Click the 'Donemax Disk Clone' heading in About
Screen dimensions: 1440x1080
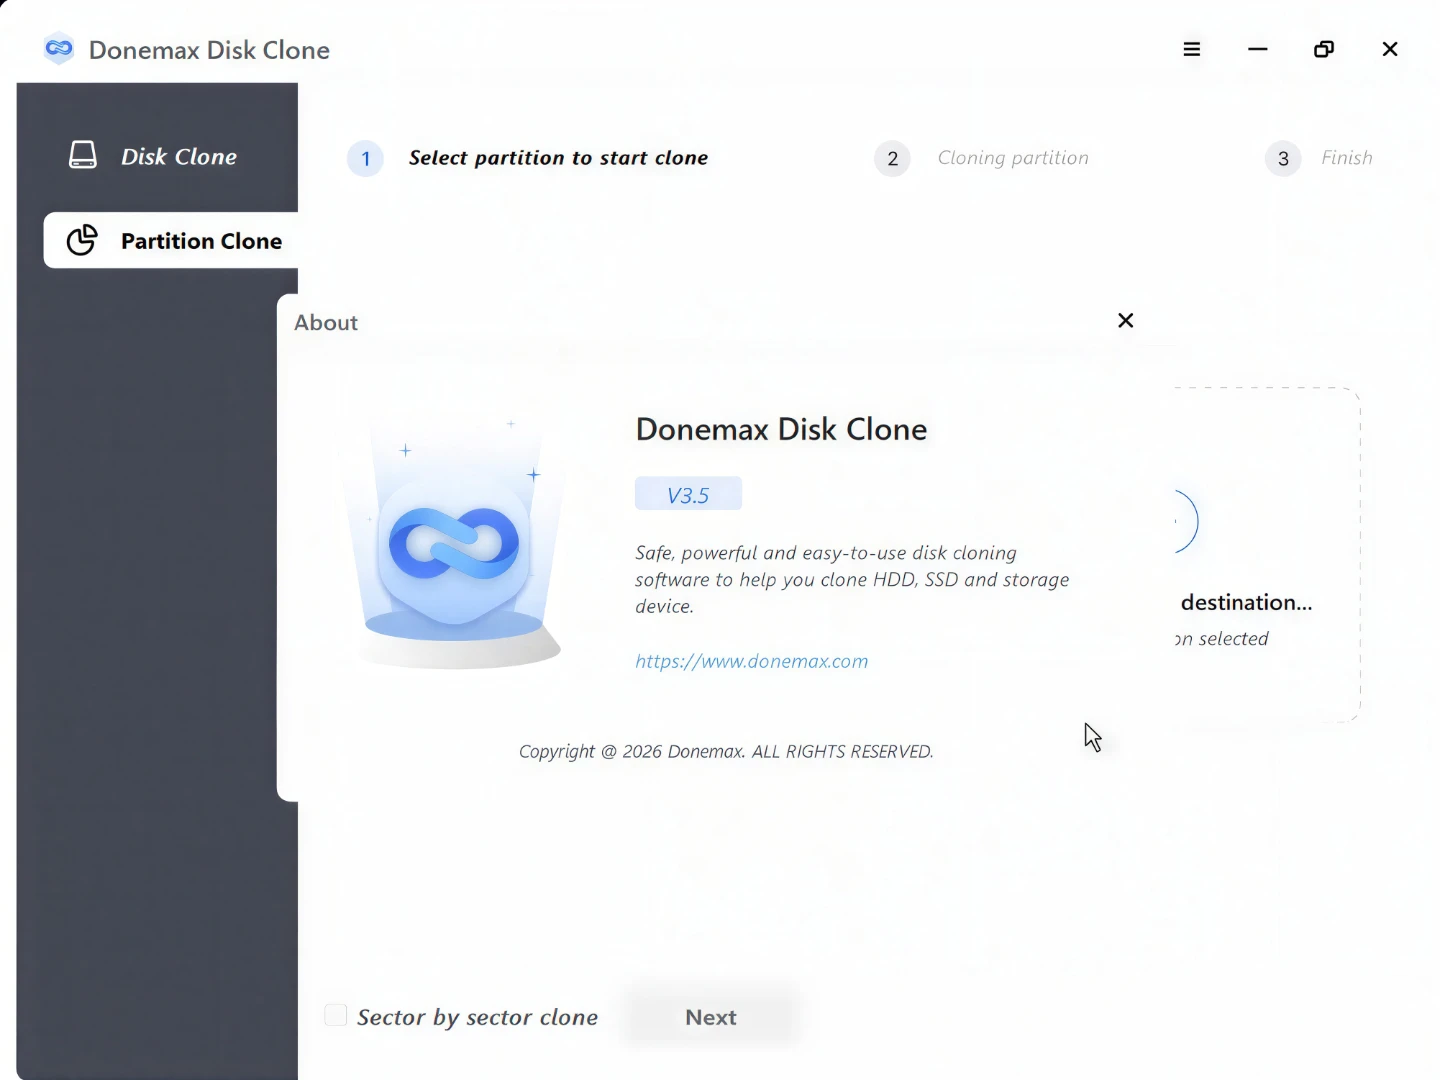point(782,429)
